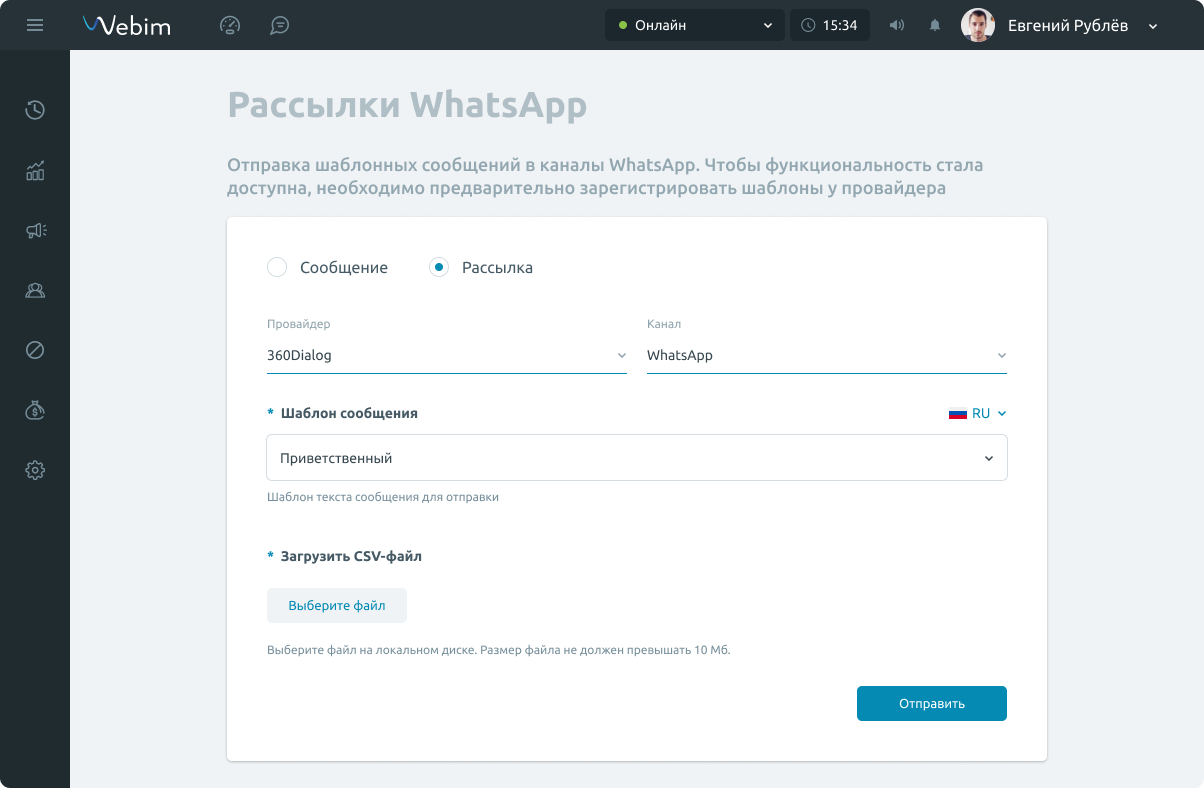Expand the Шаблон сообщения "Приветственный" dropdown
The image size is (1204, 788).
pyautogui.click(x=636, y=458)
